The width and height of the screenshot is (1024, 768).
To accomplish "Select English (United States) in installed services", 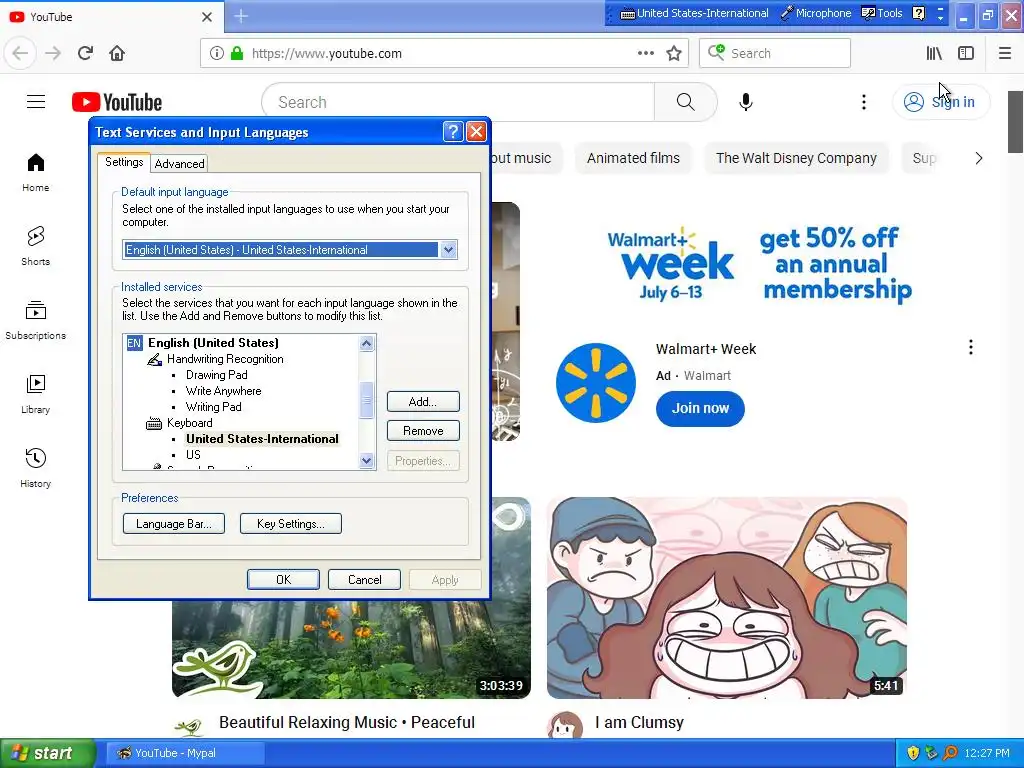I will coord(213,343).
